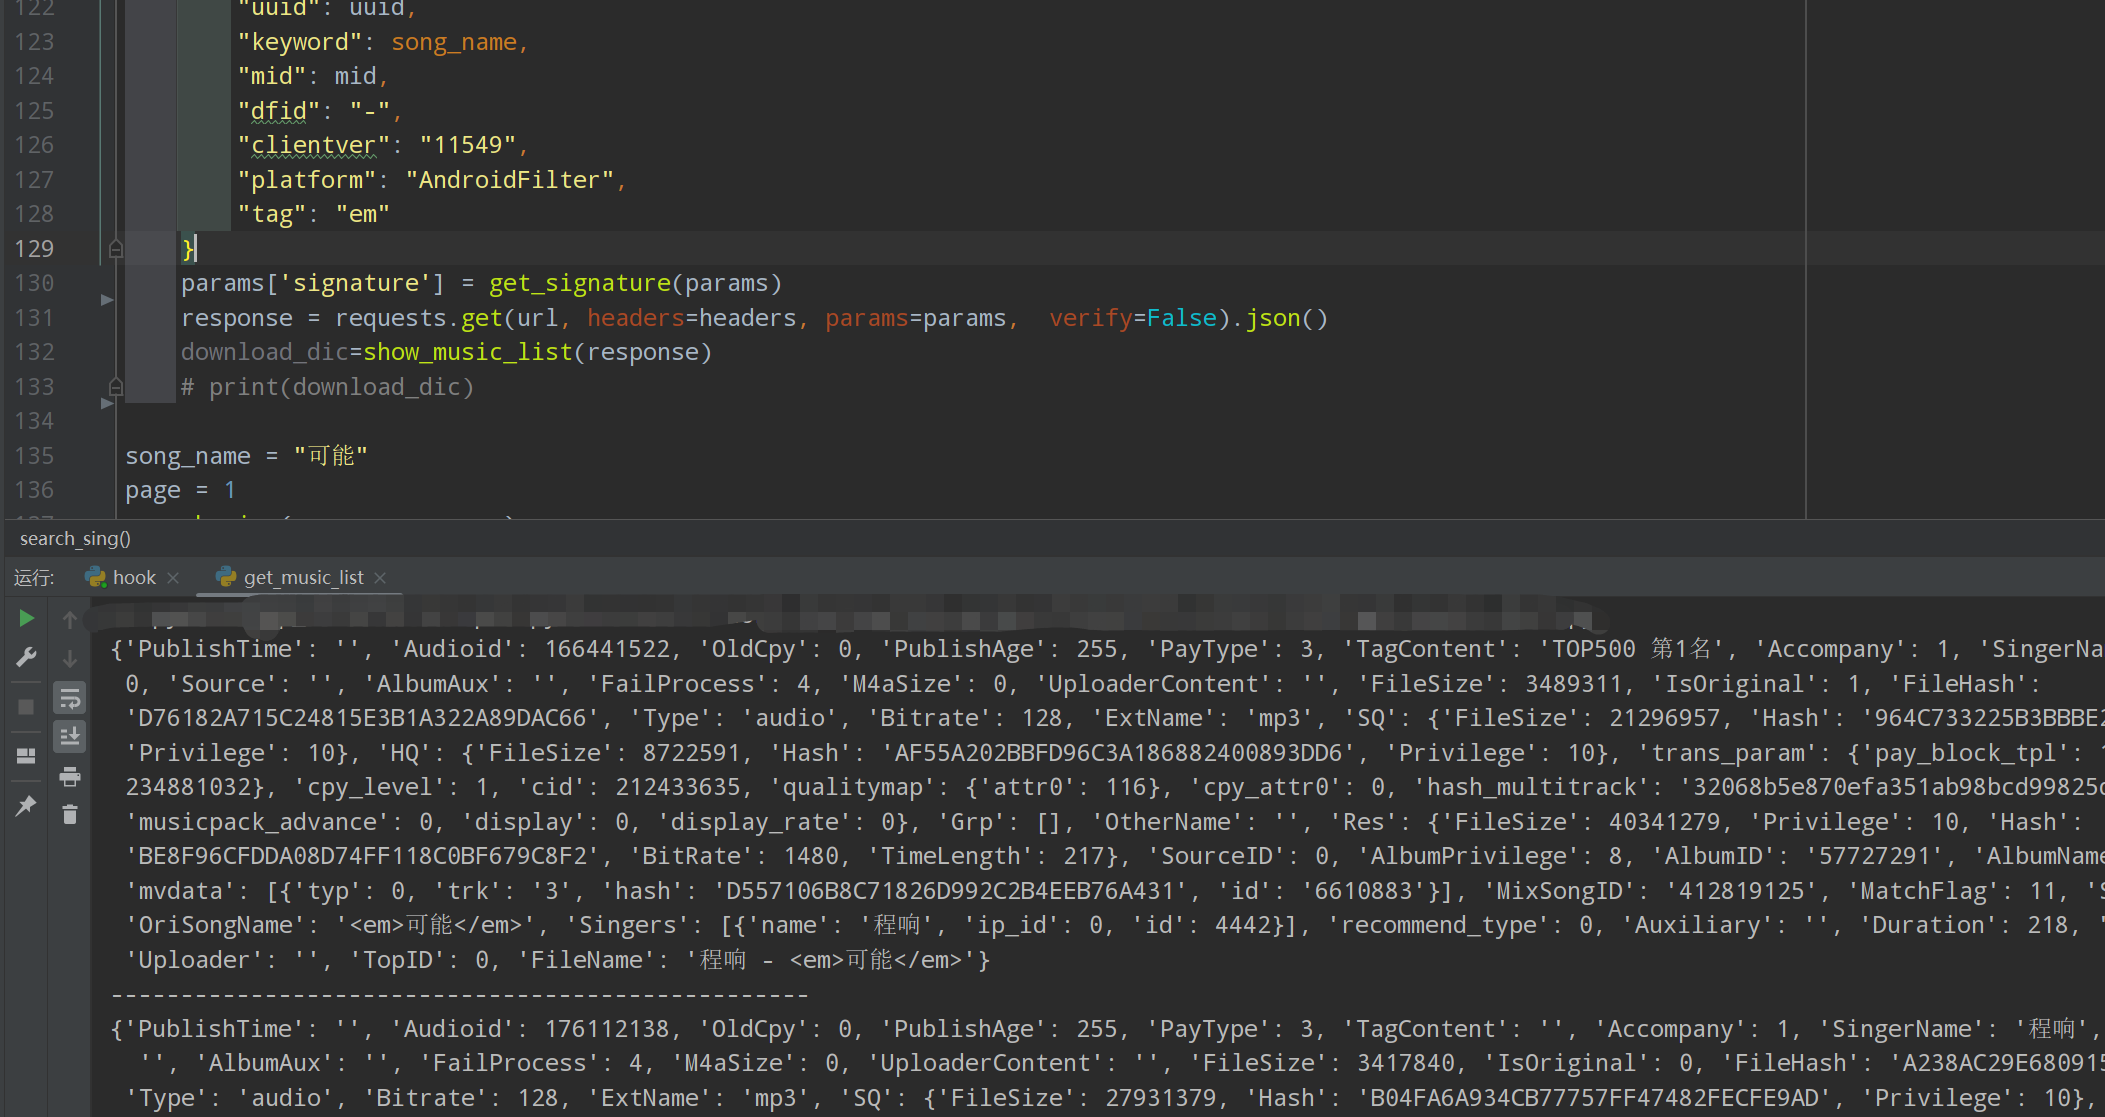Switch to the hook run tab
This screenshot has width=2105, height=1117.
click(133, 577)
